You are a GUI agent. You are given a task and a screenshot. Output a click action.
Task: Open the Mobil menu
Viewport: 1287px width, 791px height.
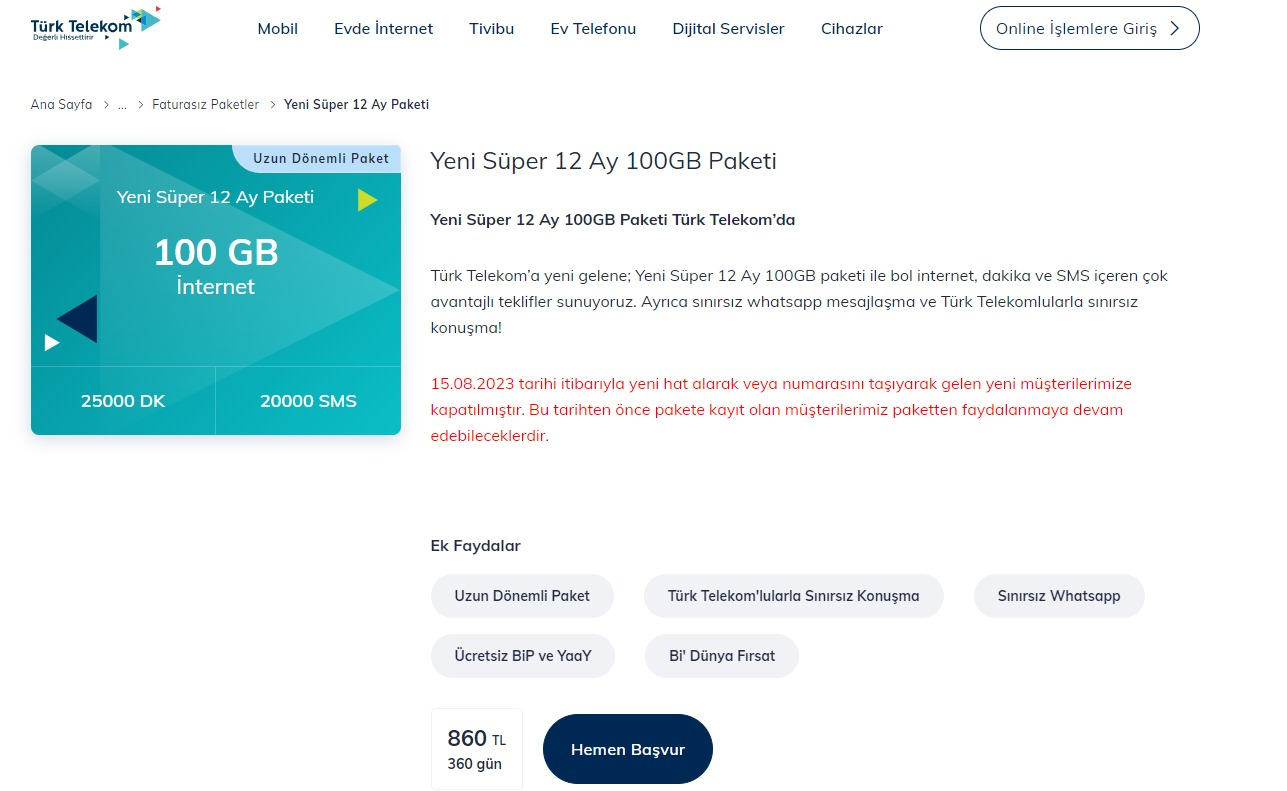click(x=278, y=29)
